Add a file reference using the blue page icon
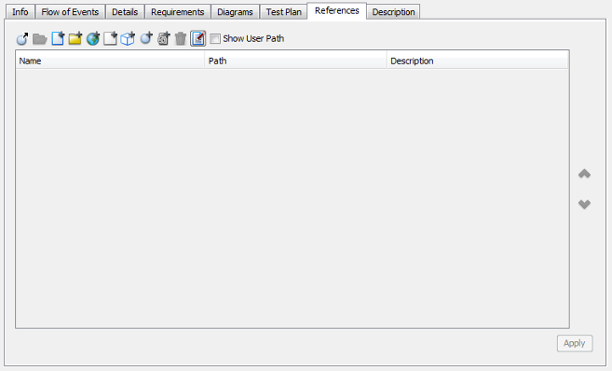This screenshot has width=612, height=371. [x=58, y=39]
